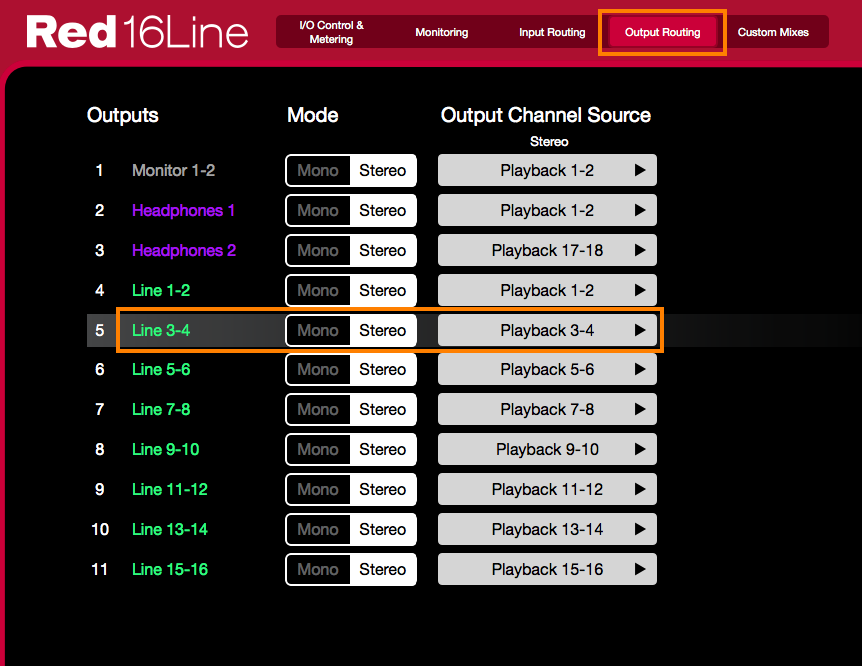Open Playback 3-4 source dropdown
Viewport: 862px width, 666px height.
(x=547, y=330)
